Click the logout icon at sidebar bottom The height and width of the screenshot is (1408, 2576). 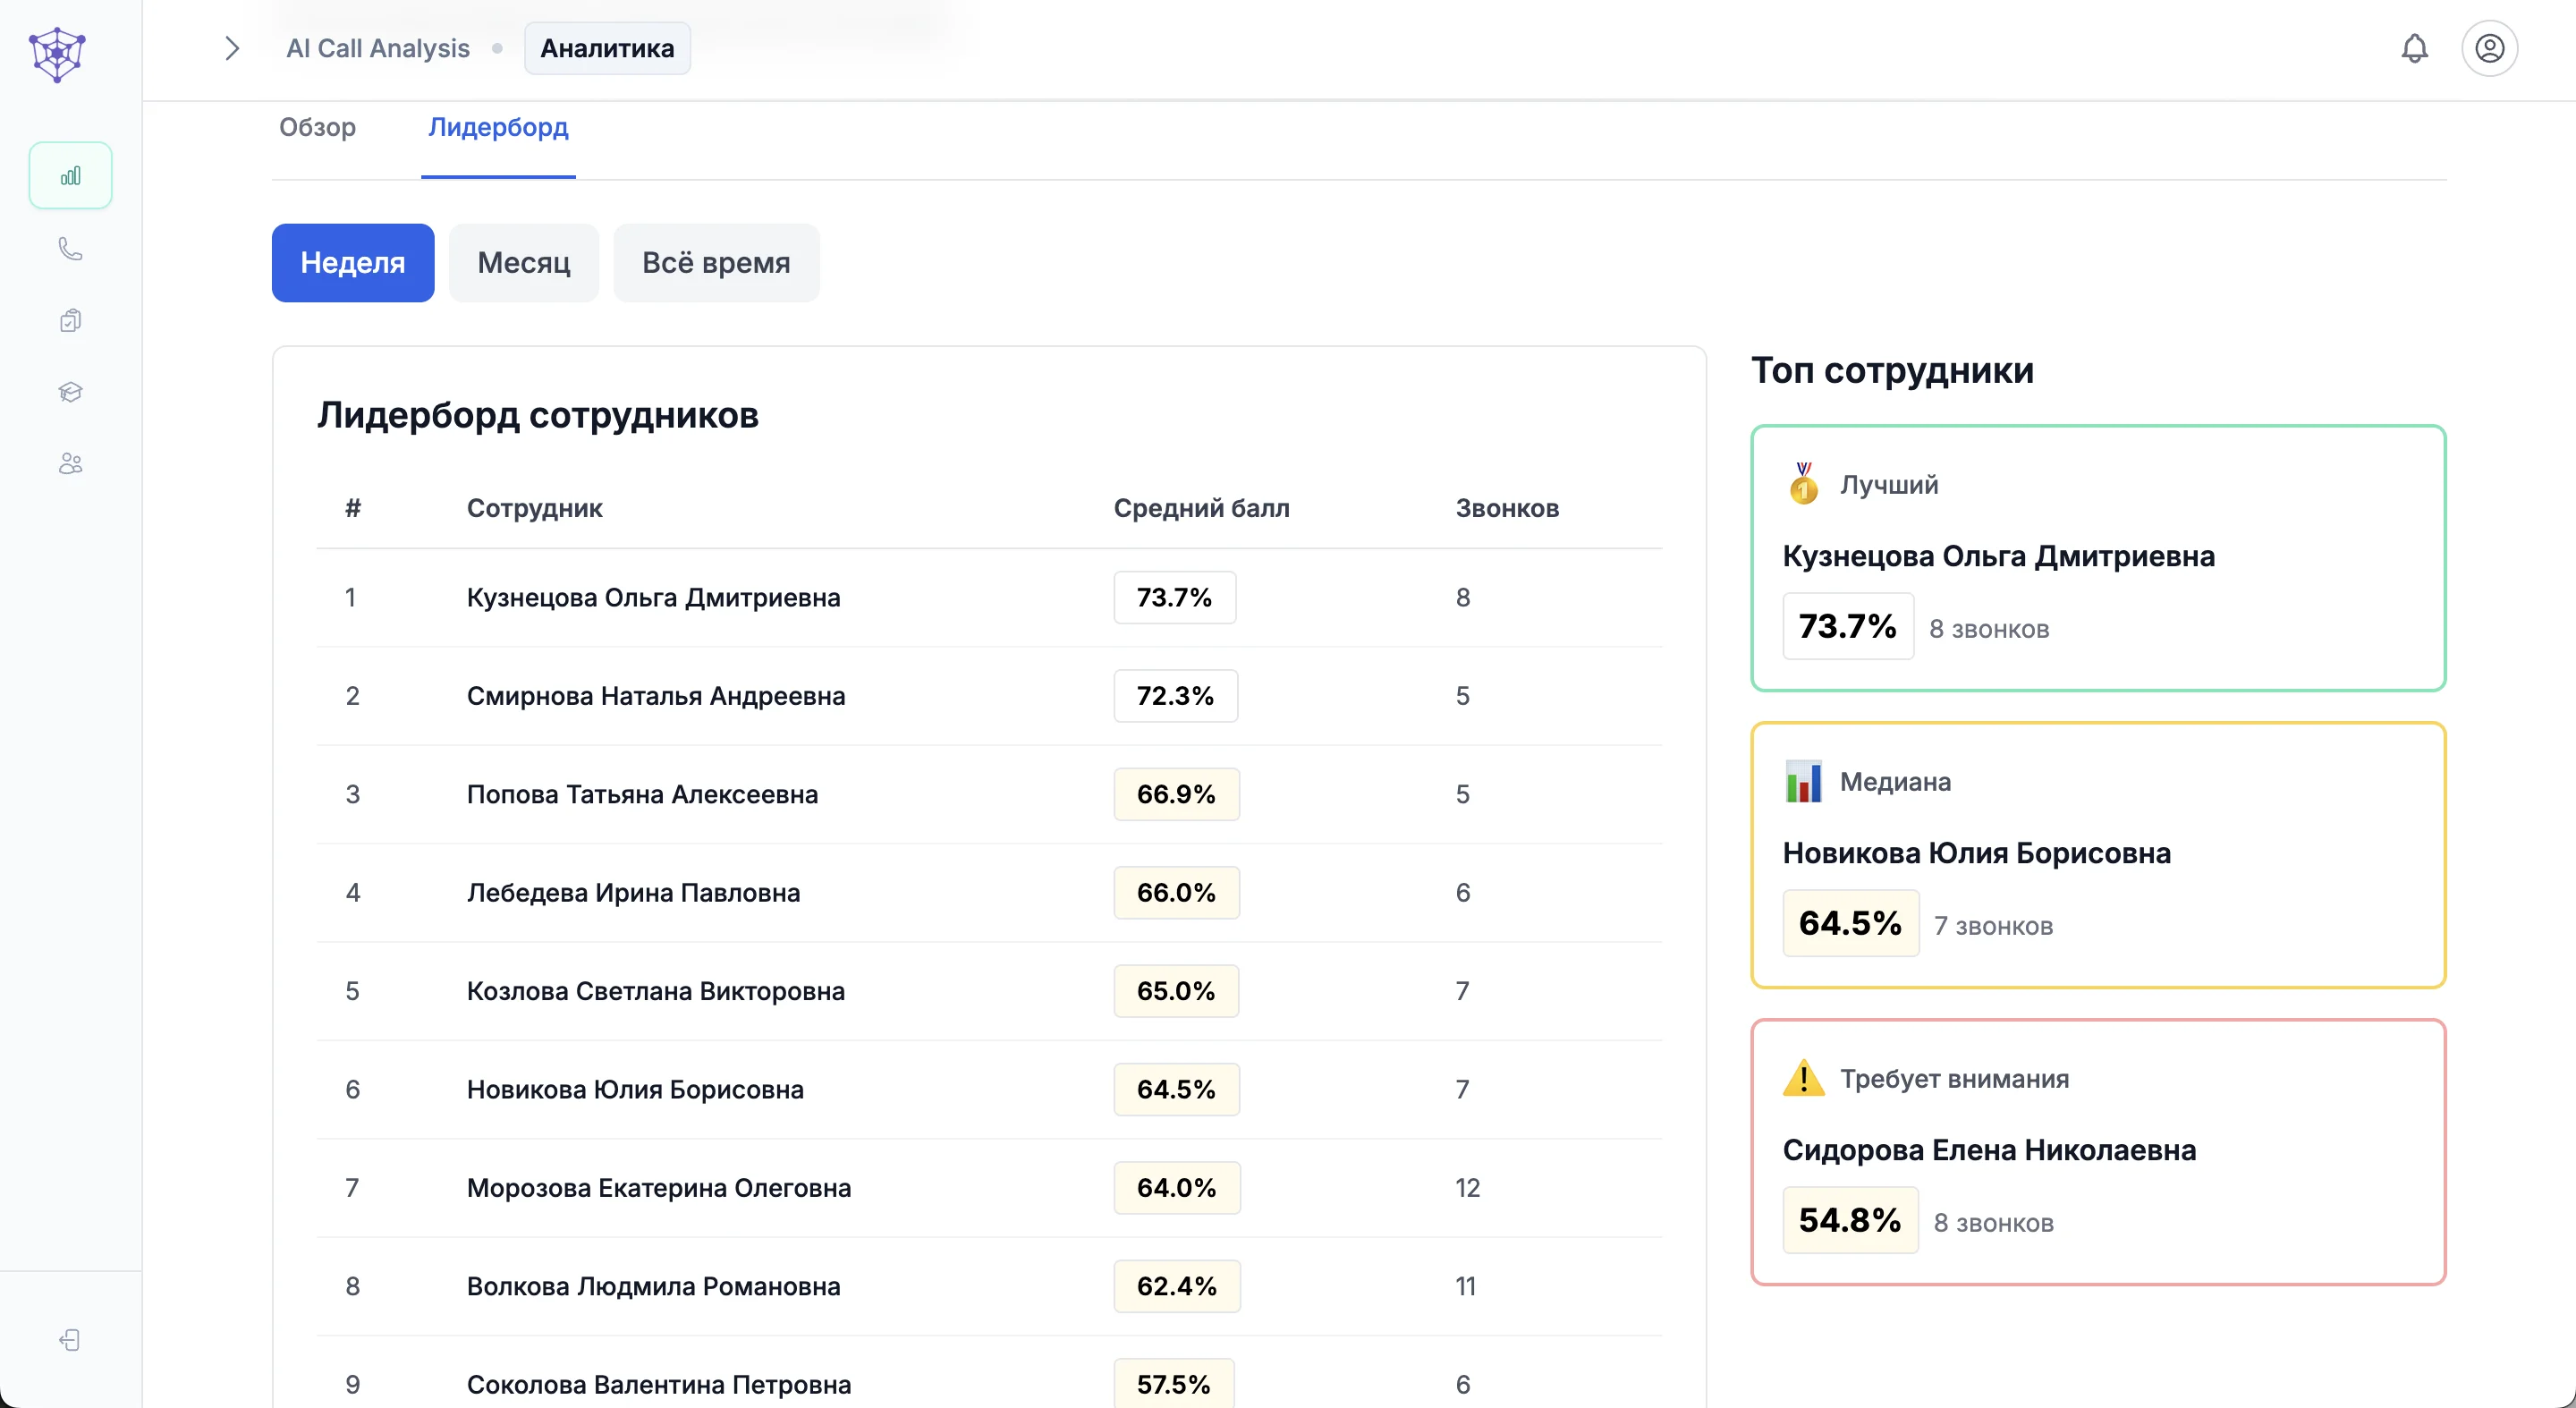[x=70, y=1340]
